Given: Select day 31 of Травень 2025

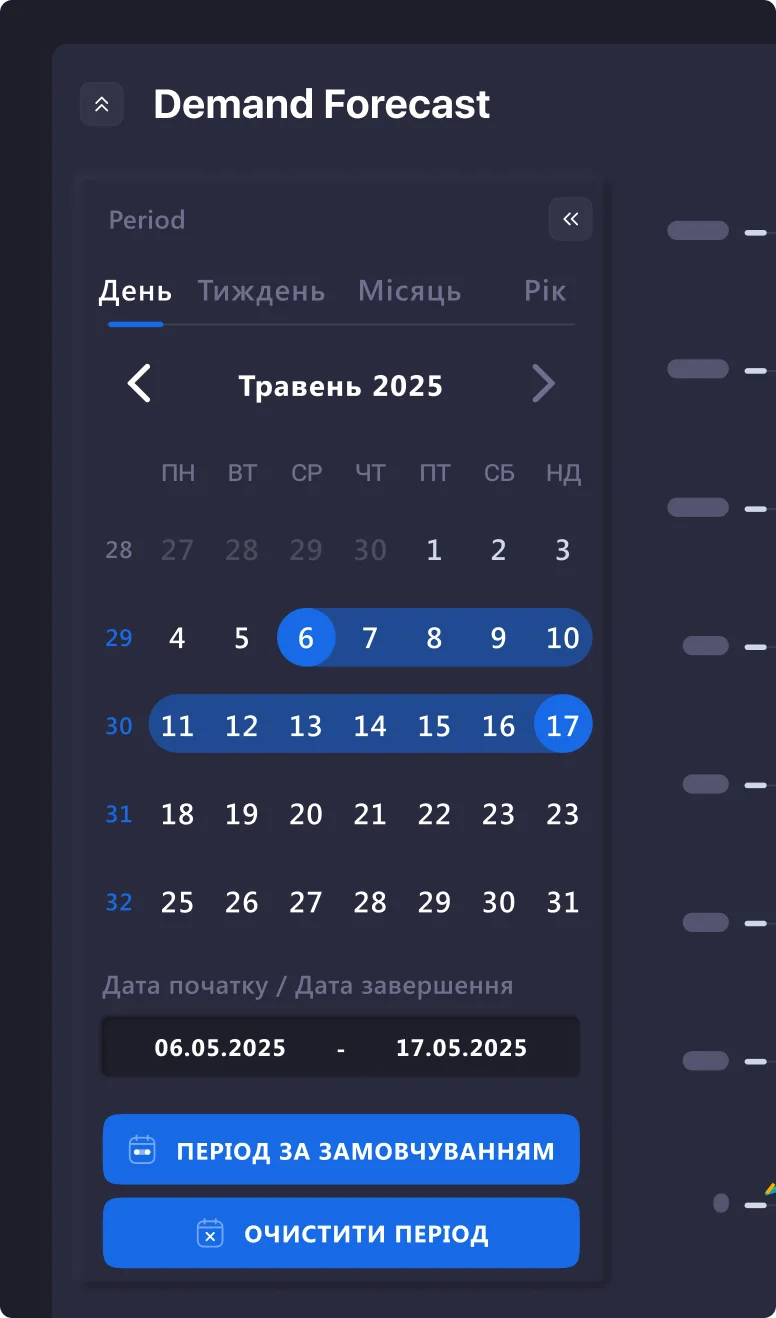Looking at the screenshot, I should 563,902.
